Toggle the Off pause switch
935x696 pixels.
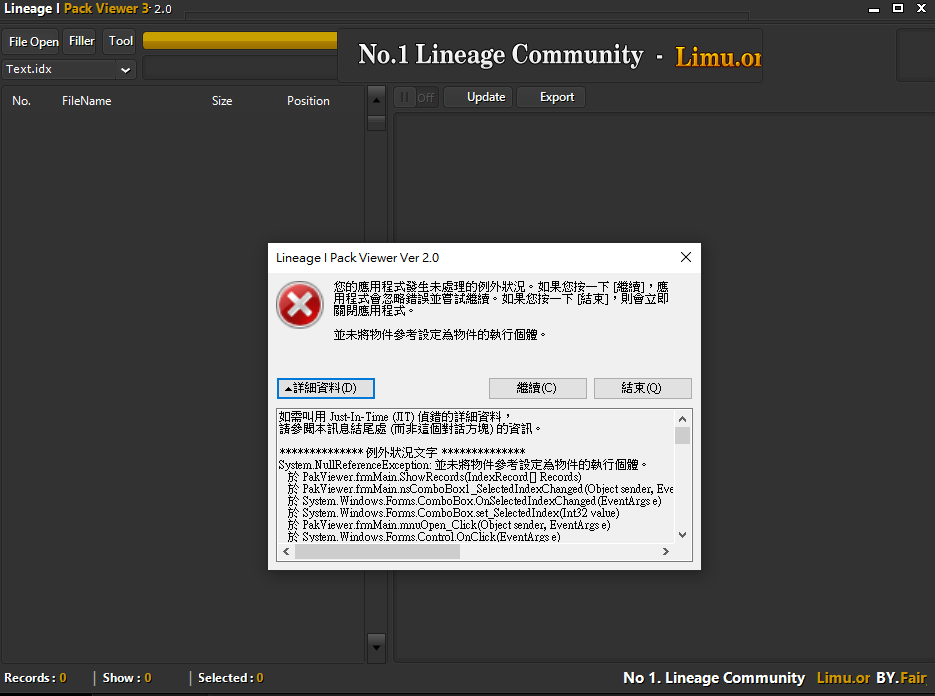pos(416,97)
